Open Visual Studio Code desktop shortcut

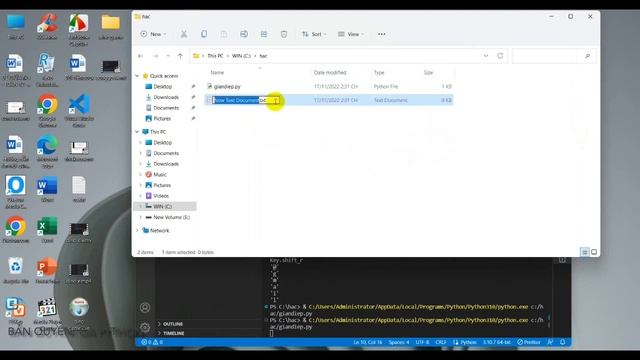(x=79, y=110)
